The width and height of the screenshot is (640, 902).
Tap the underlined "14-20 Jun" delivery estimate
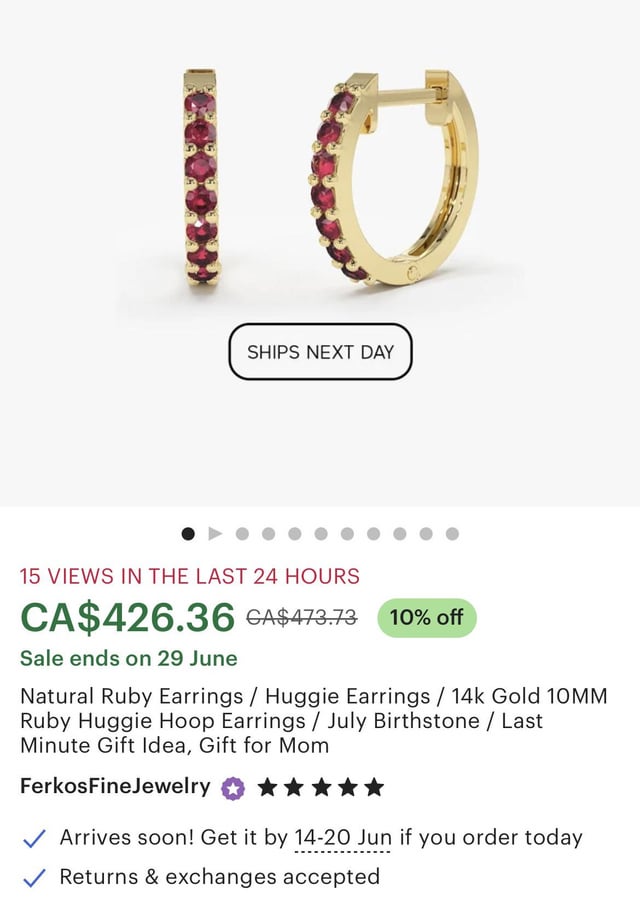(x=342, y=838)
